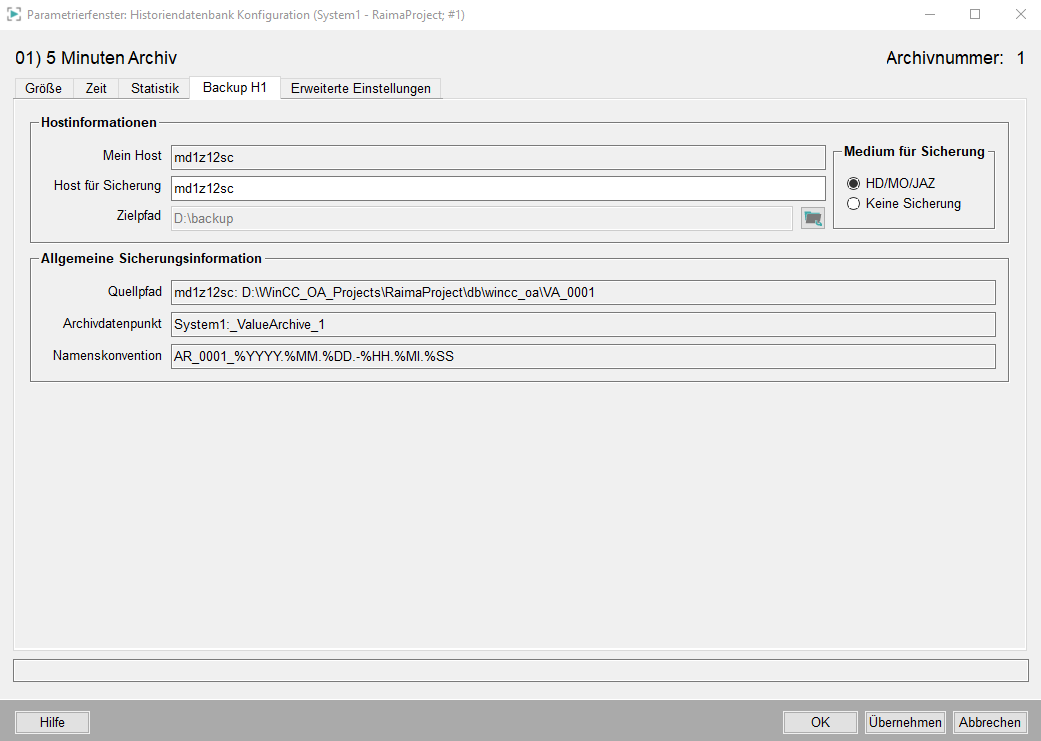Close the Historiendatenbank Konfiguration window
This screenshot has width=1041, height=741.
pos(1019,15)
